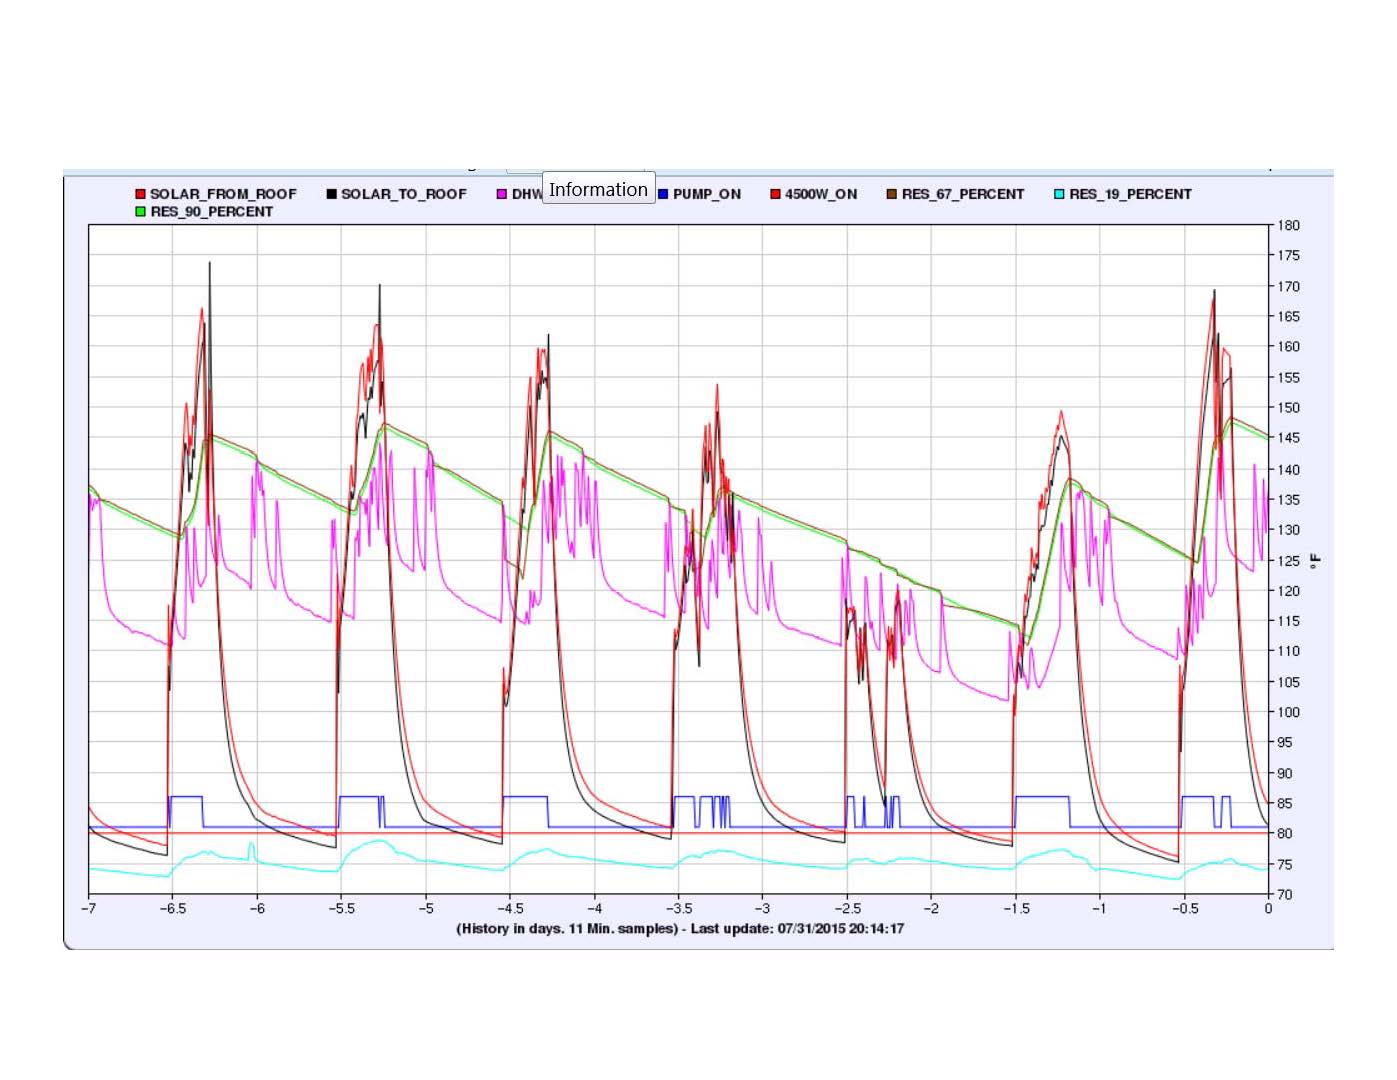
Task: Click the magenta DHW legend swatch
Action: tap(502, 194)
